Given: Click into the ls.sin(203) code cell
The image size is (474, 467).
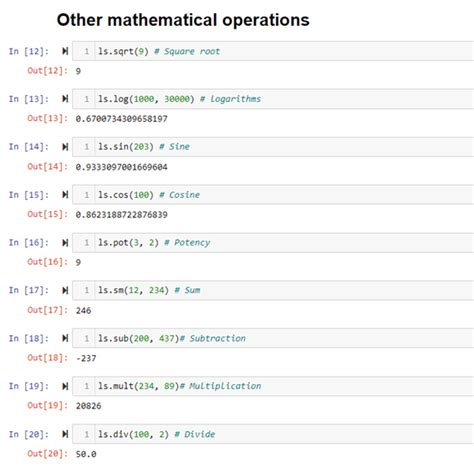Looking at the screenshot, I should [273, 147].
